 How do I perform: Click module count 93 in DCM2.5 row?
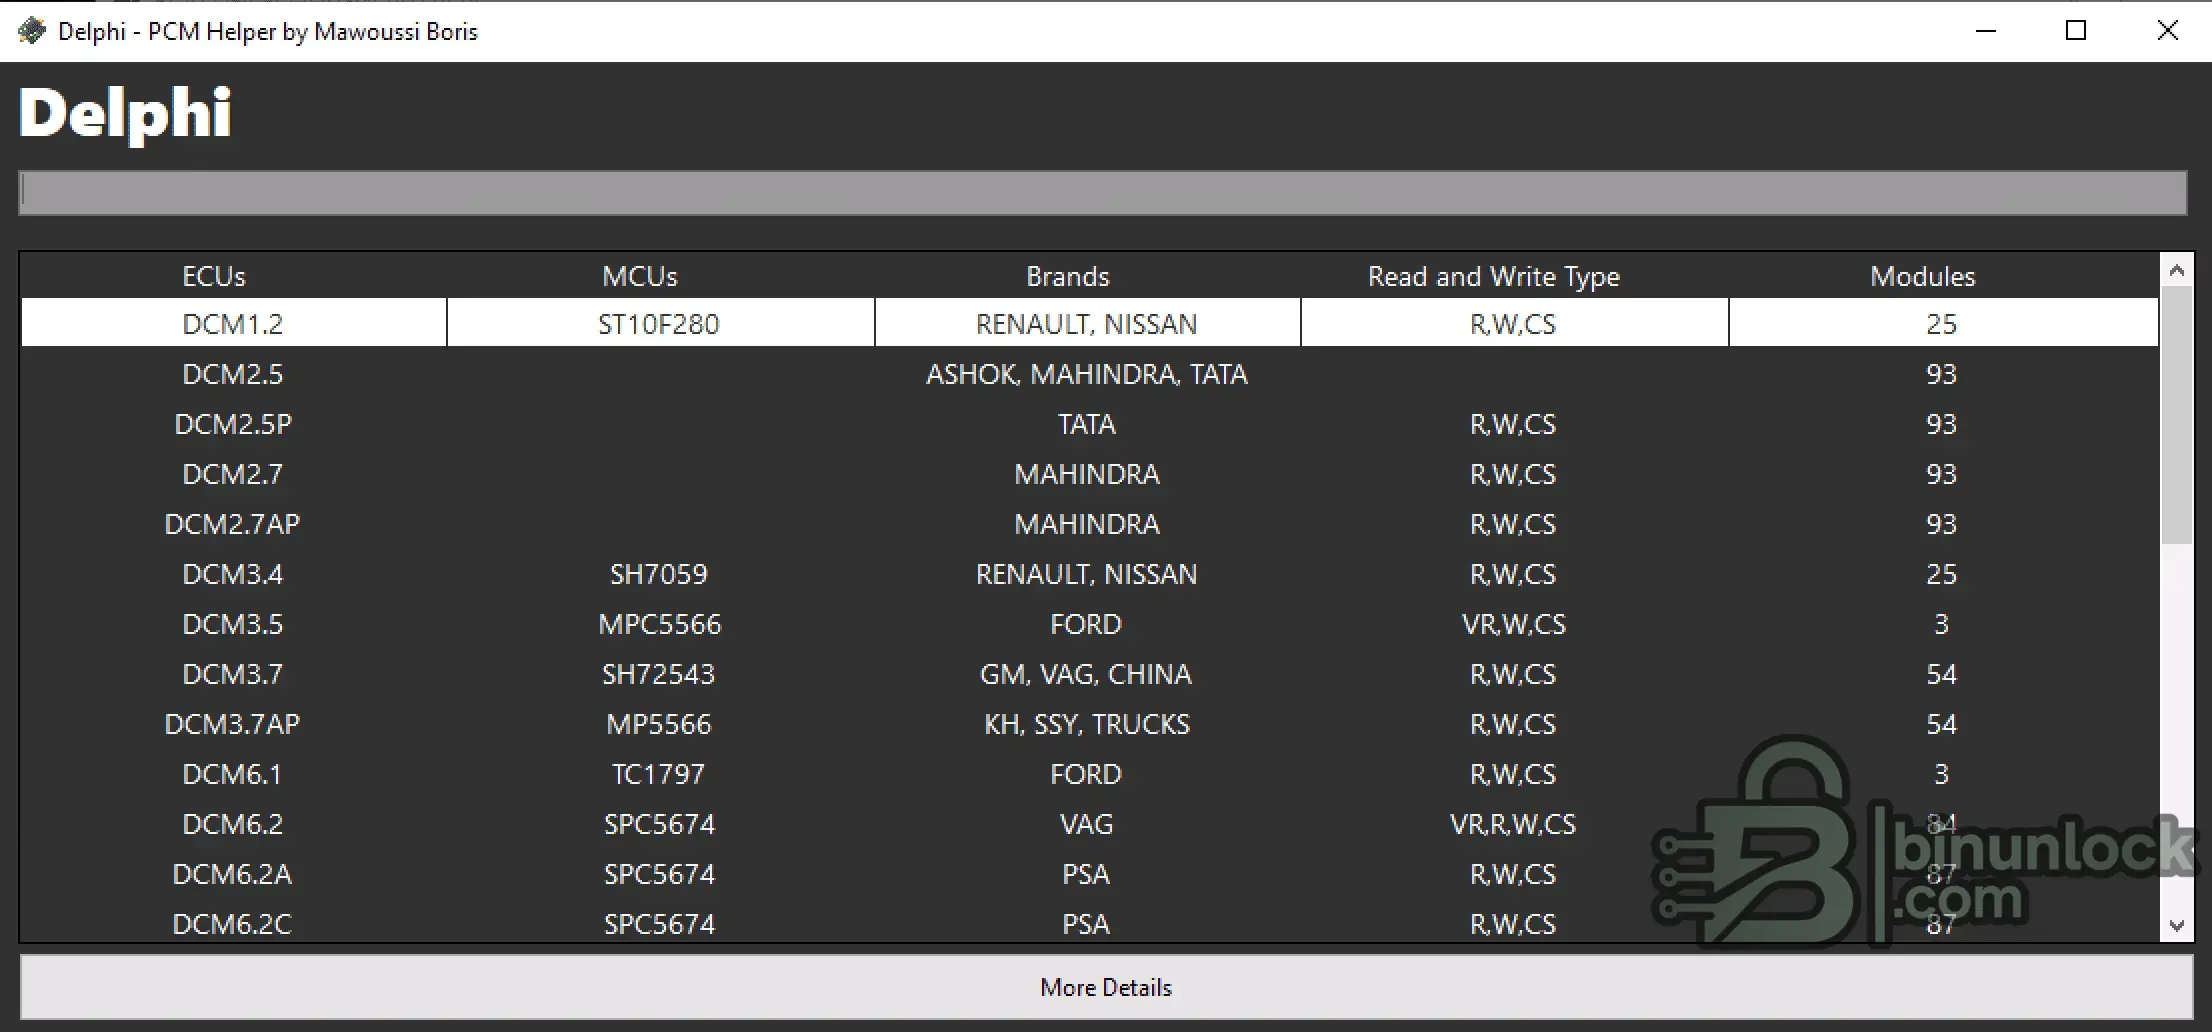pos(1941,374)
